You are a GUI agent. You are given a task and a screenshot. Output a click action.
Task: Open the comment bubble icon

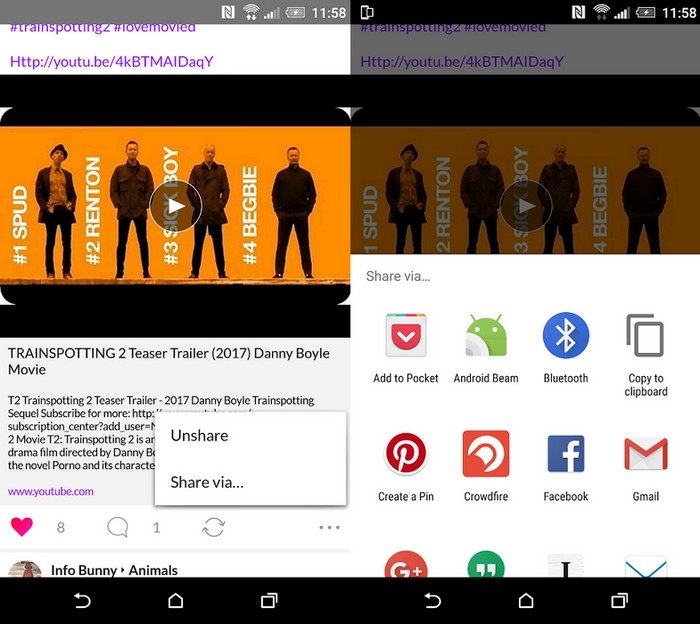118,527
